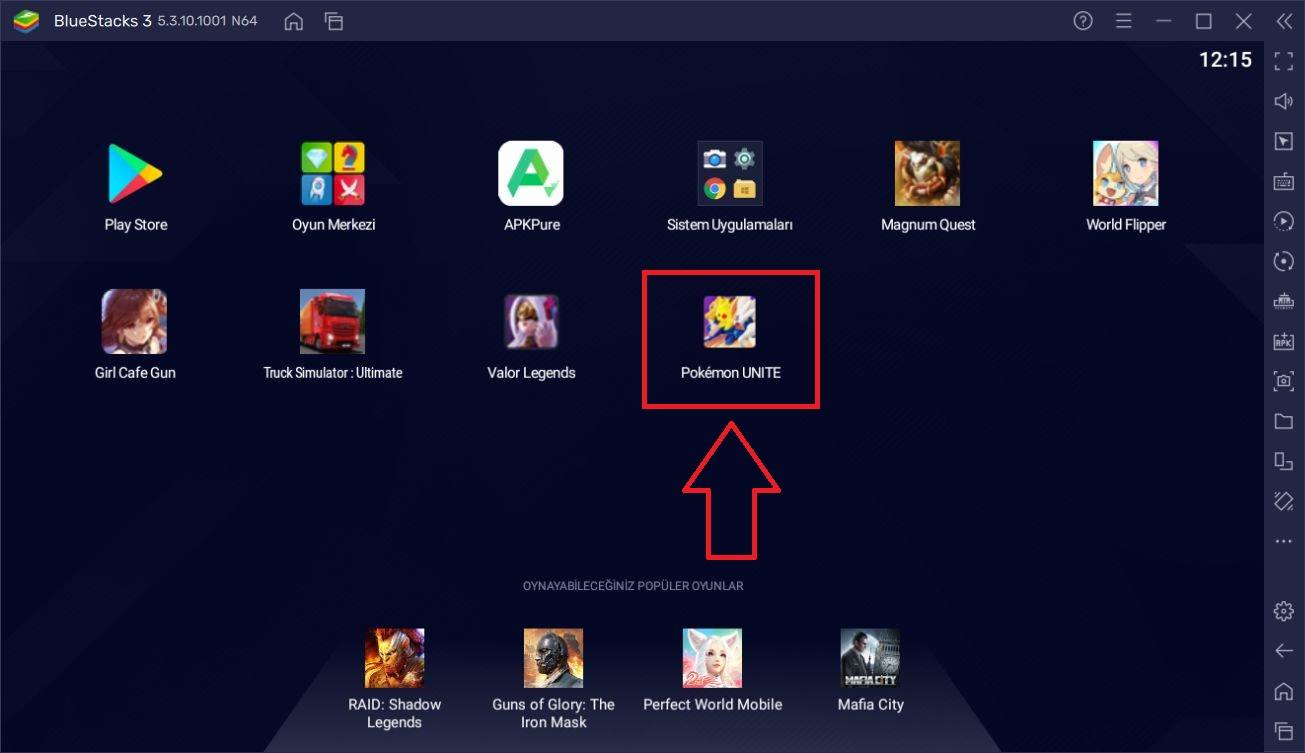The height and width of the screenshot is (753, 1305).
Task: Open Perfect World Mobile suggestion
Action: point(712,658)
